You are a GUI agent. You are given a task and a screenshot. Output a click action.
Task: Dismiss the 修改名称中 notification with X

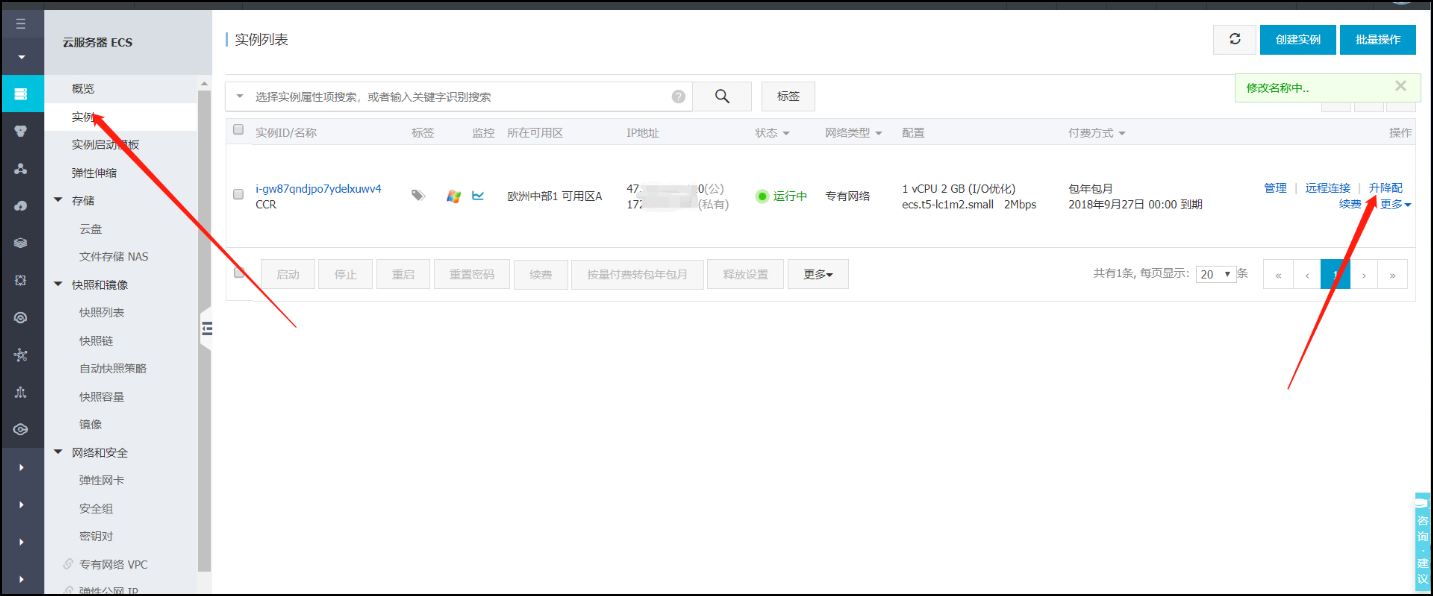click(x=1400, y=86)
